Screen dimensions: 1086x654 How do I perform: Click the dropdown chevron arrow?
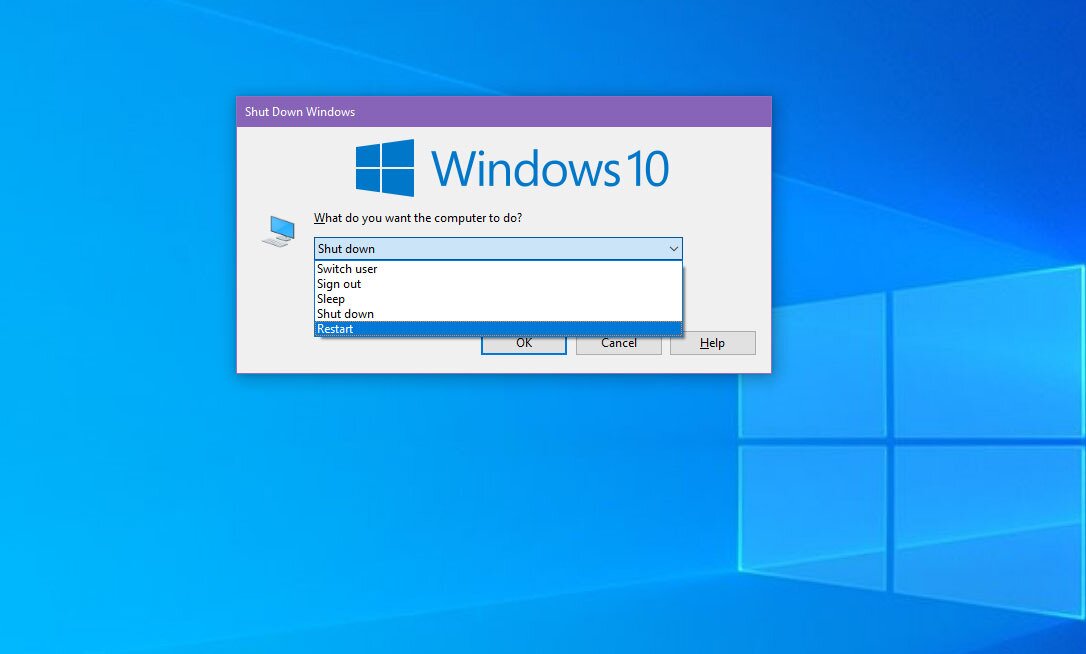tap(673, 248)
